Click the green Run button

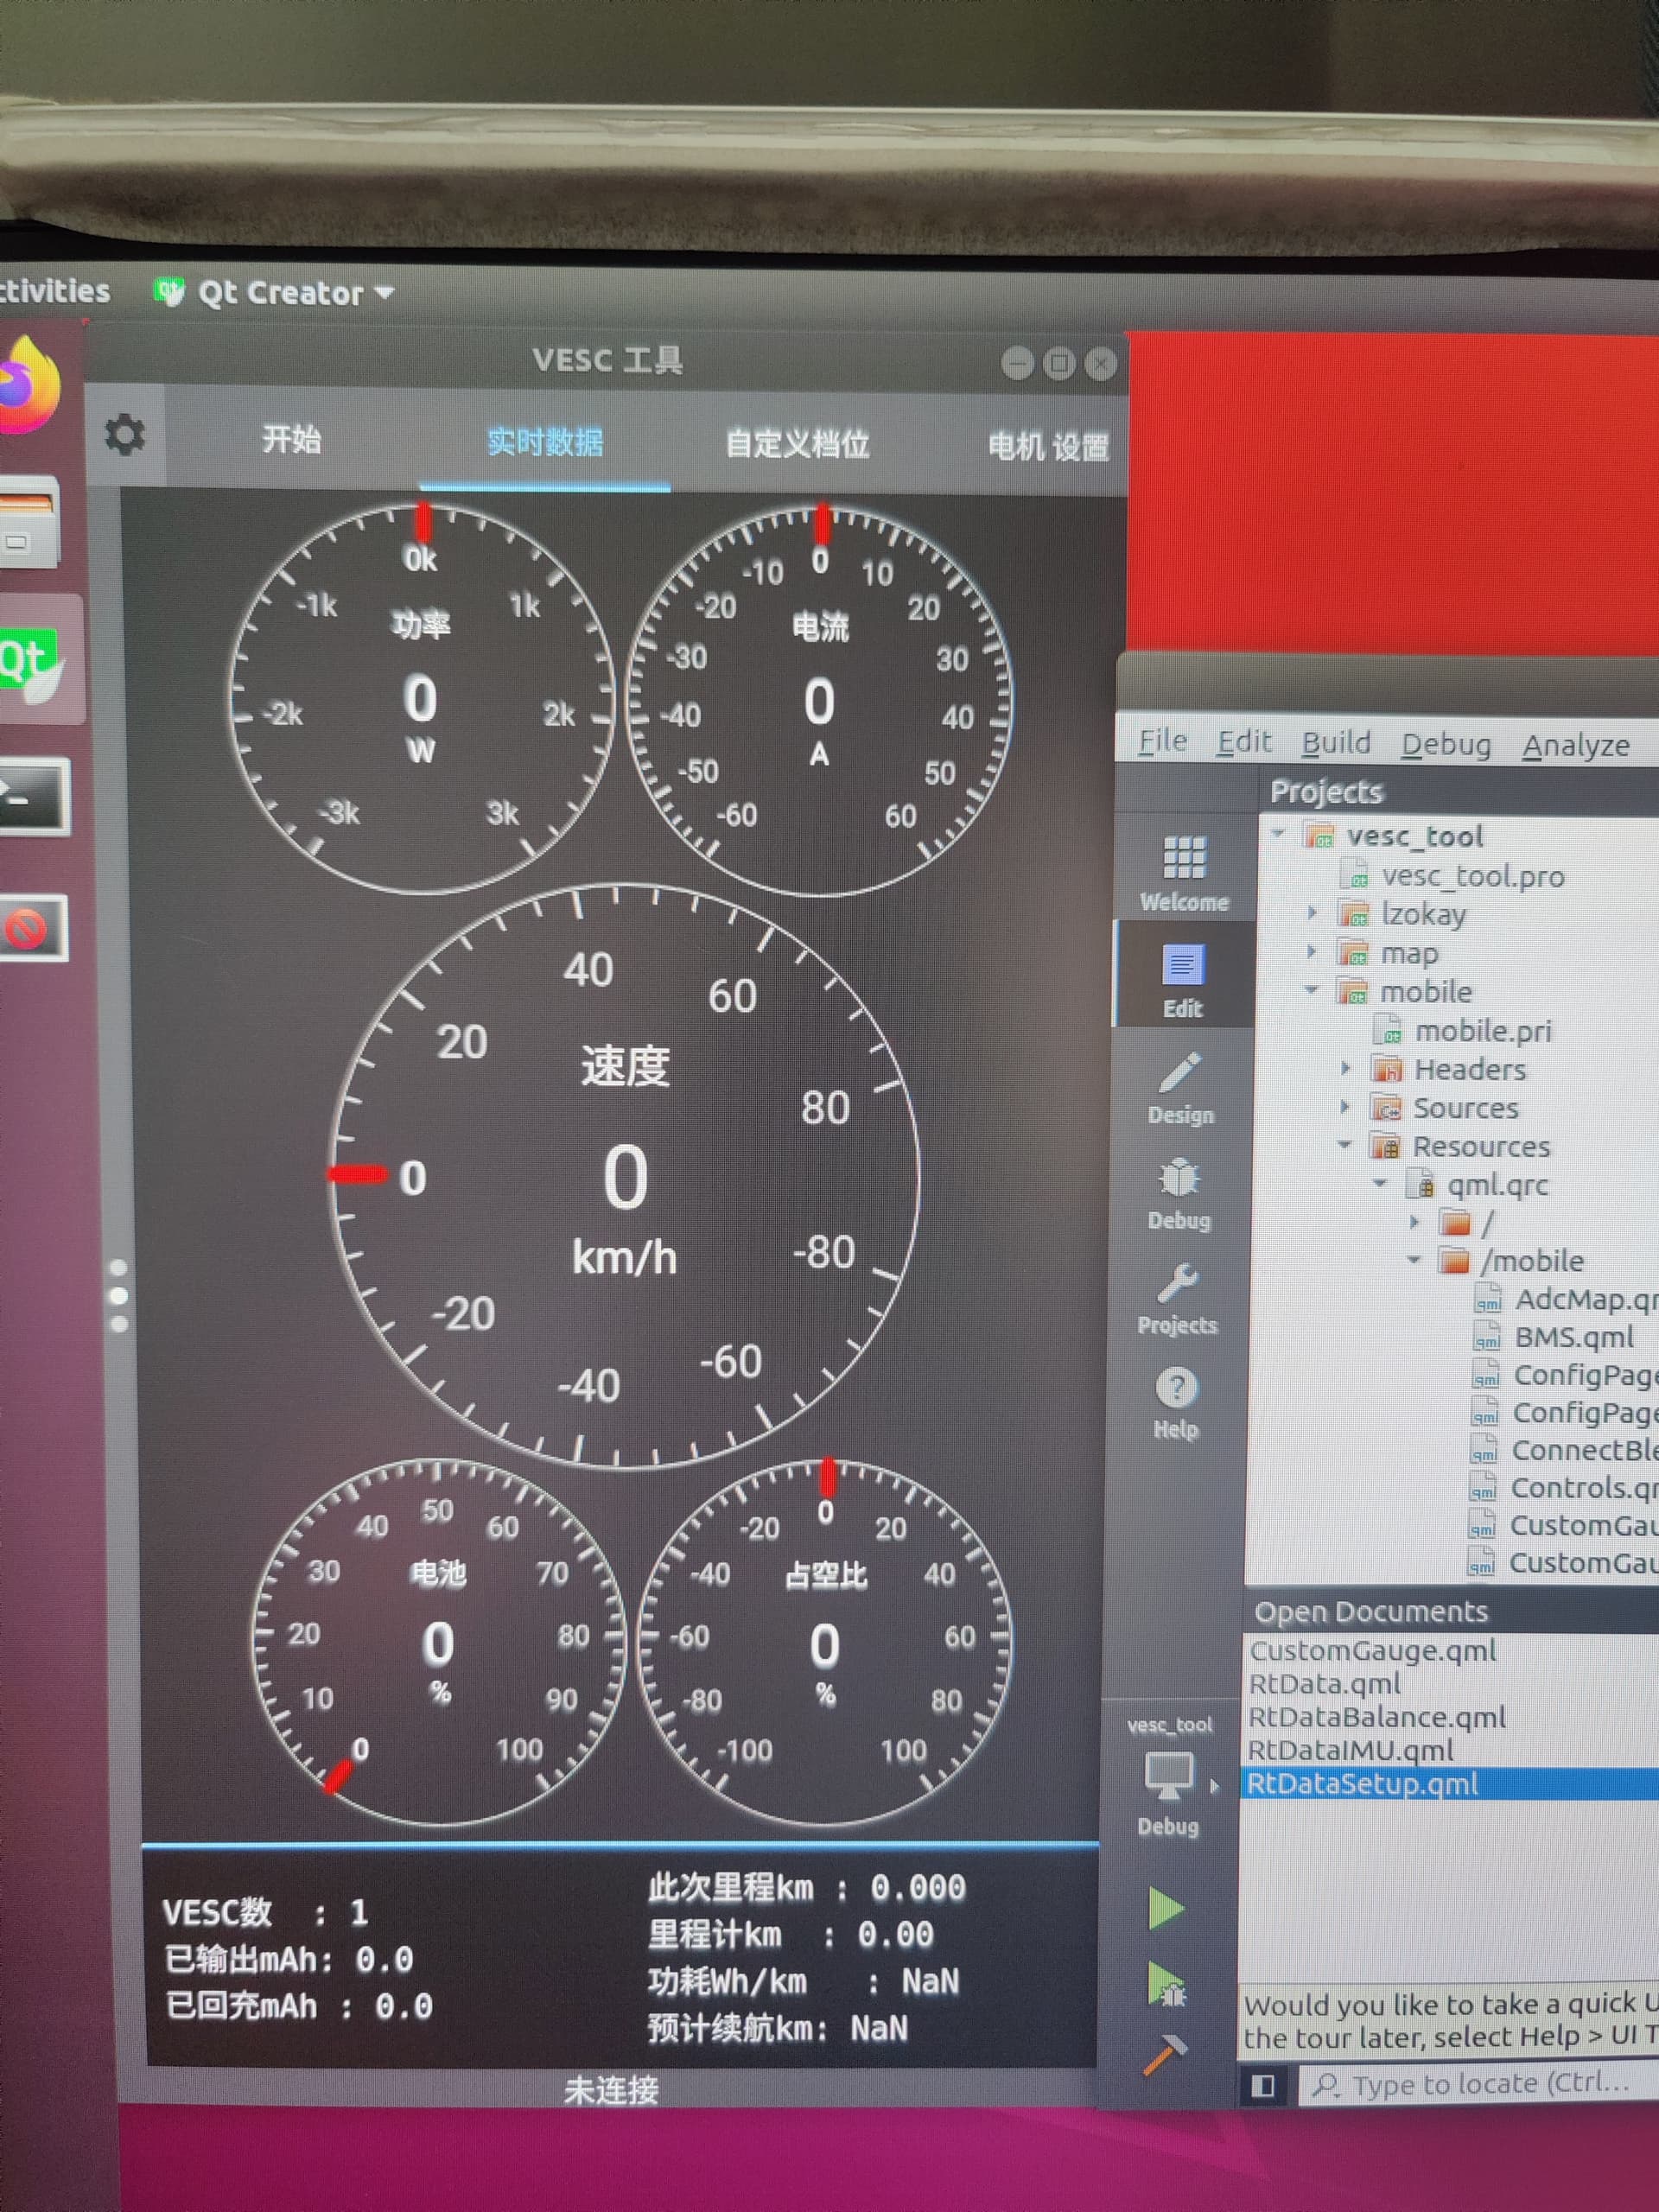click(x=1166, y=1908)
